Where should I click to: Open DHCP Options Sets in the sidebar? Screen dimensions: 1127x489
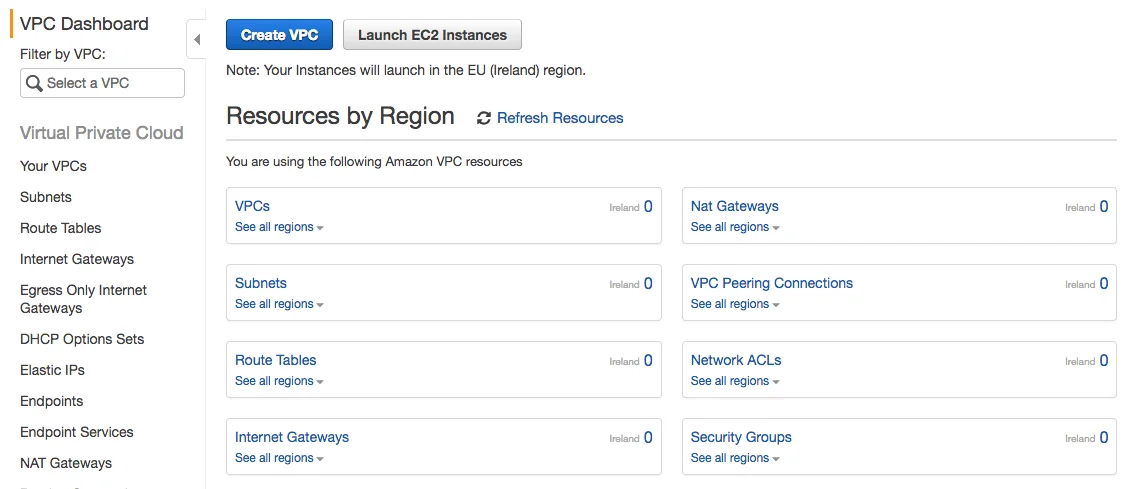[x=82, y=339]
